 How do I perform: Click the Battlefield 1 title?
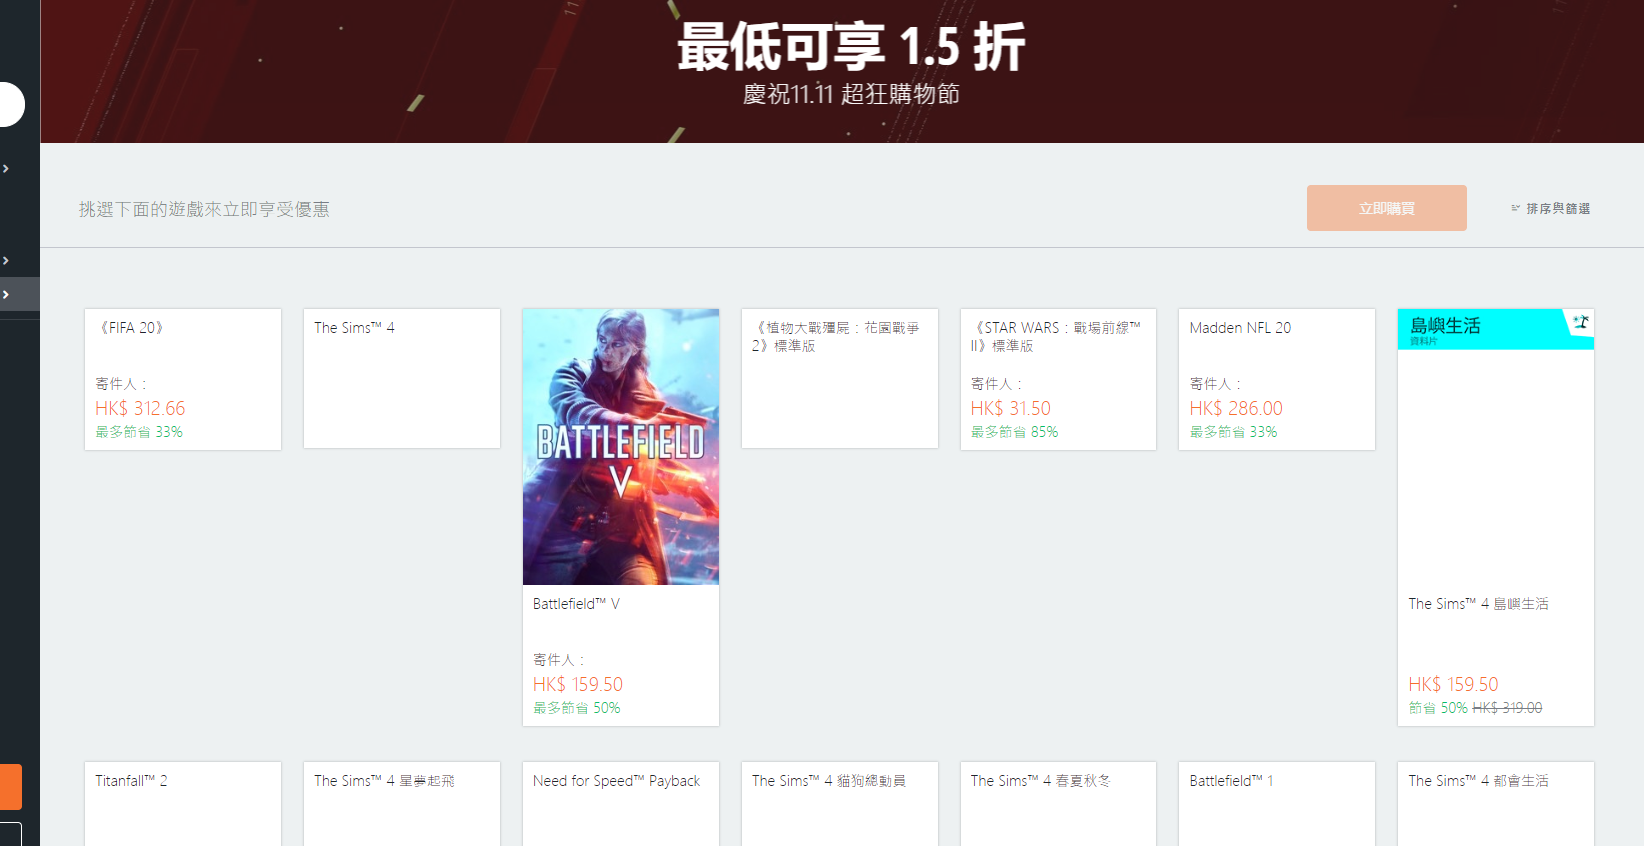tap(1230, 781)
